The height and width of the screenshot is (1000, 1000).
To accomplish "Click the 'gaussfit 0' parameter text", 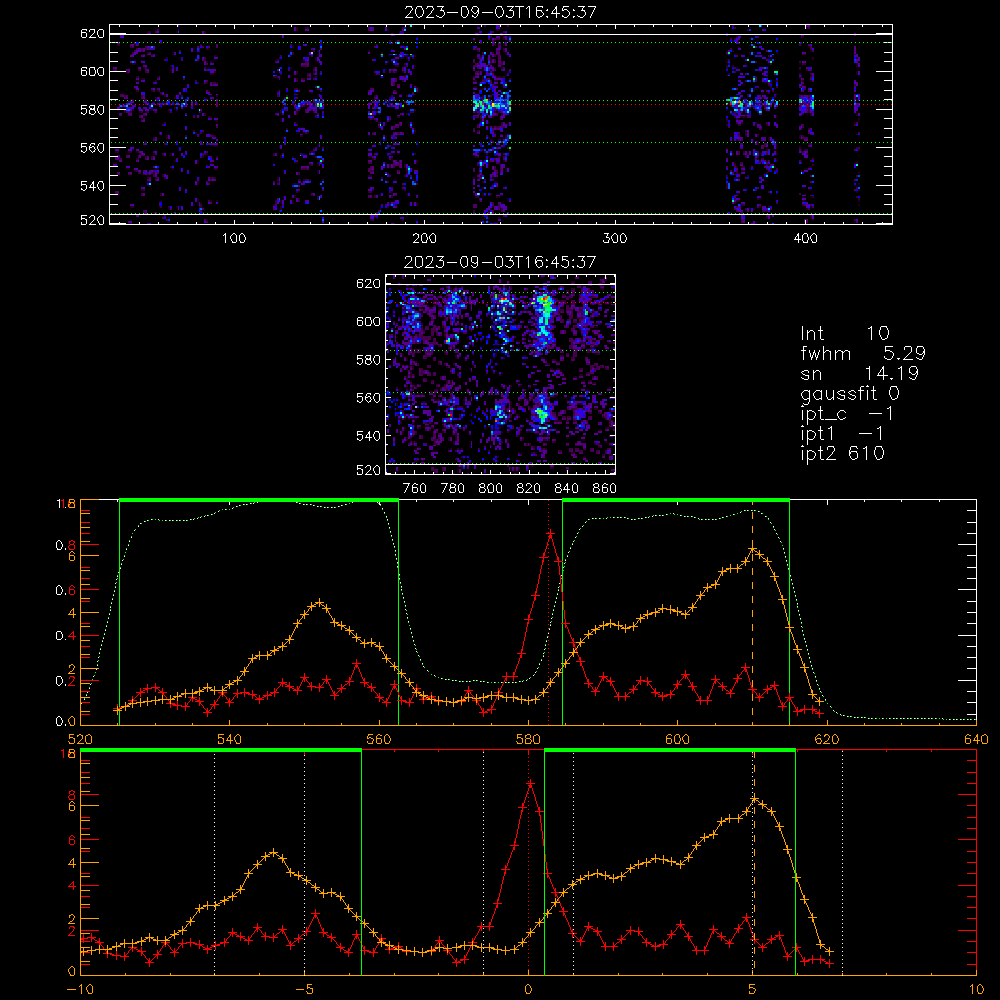I will [849, 393].
